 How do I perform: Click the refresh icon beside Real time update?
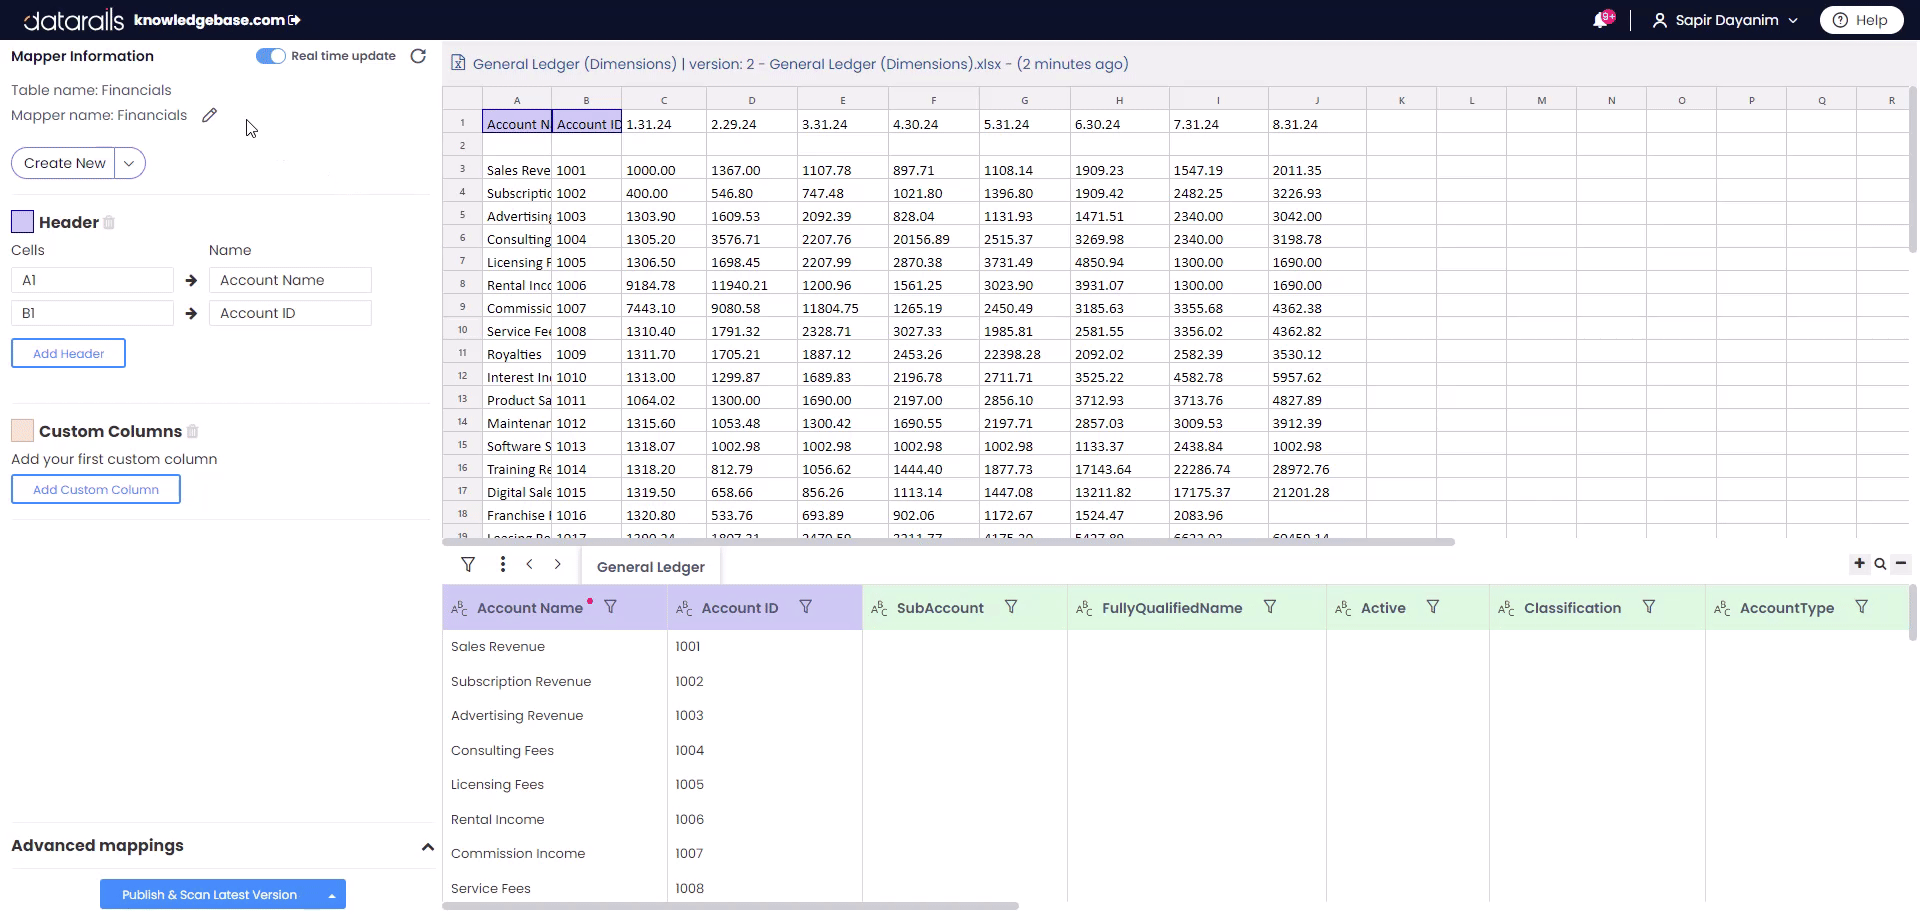pos(418,56)
